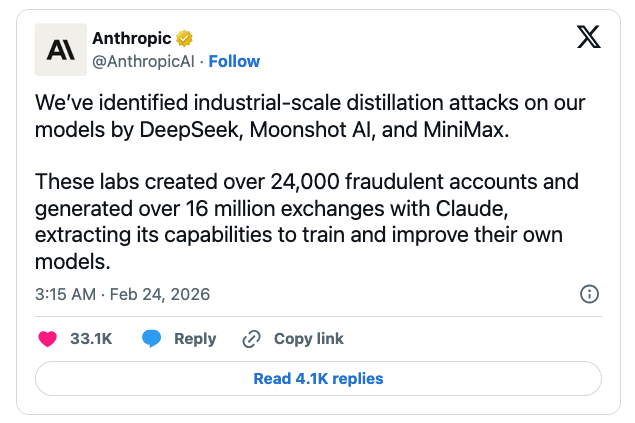Open the tweet info icon
Screen dimensions: 635x423
(x=590, y=294)
